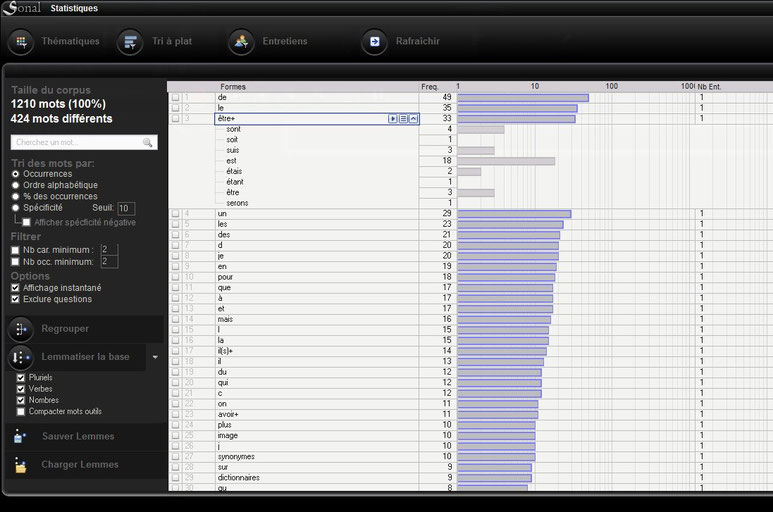This screenshot has width=773, height=512.
Task: Uncheck Verbes lemmatisation option
Action: (21, 389)
